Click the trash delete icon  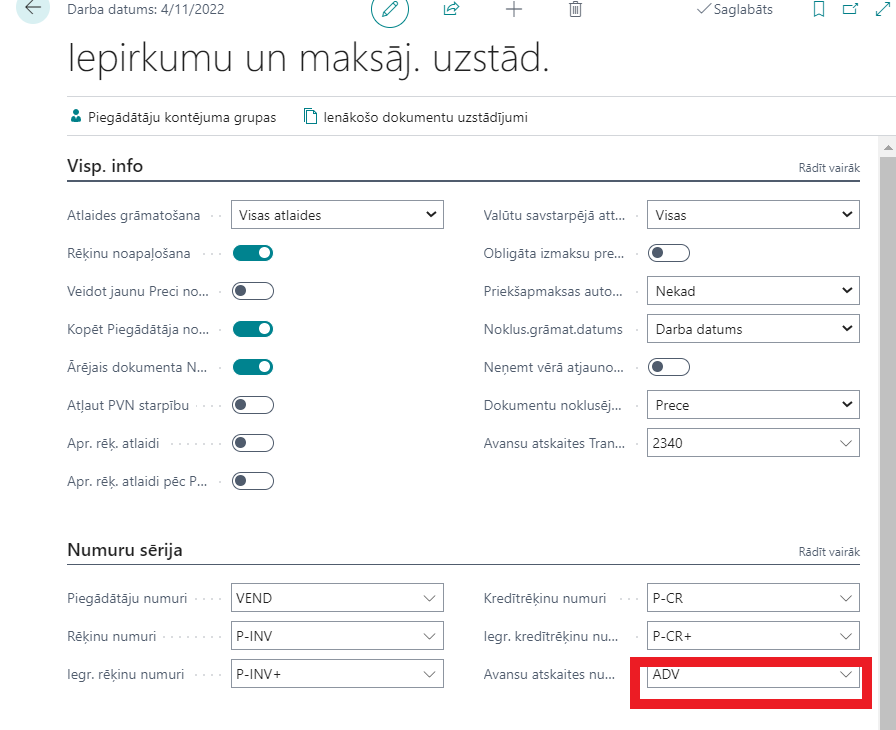tap(575, 9)
